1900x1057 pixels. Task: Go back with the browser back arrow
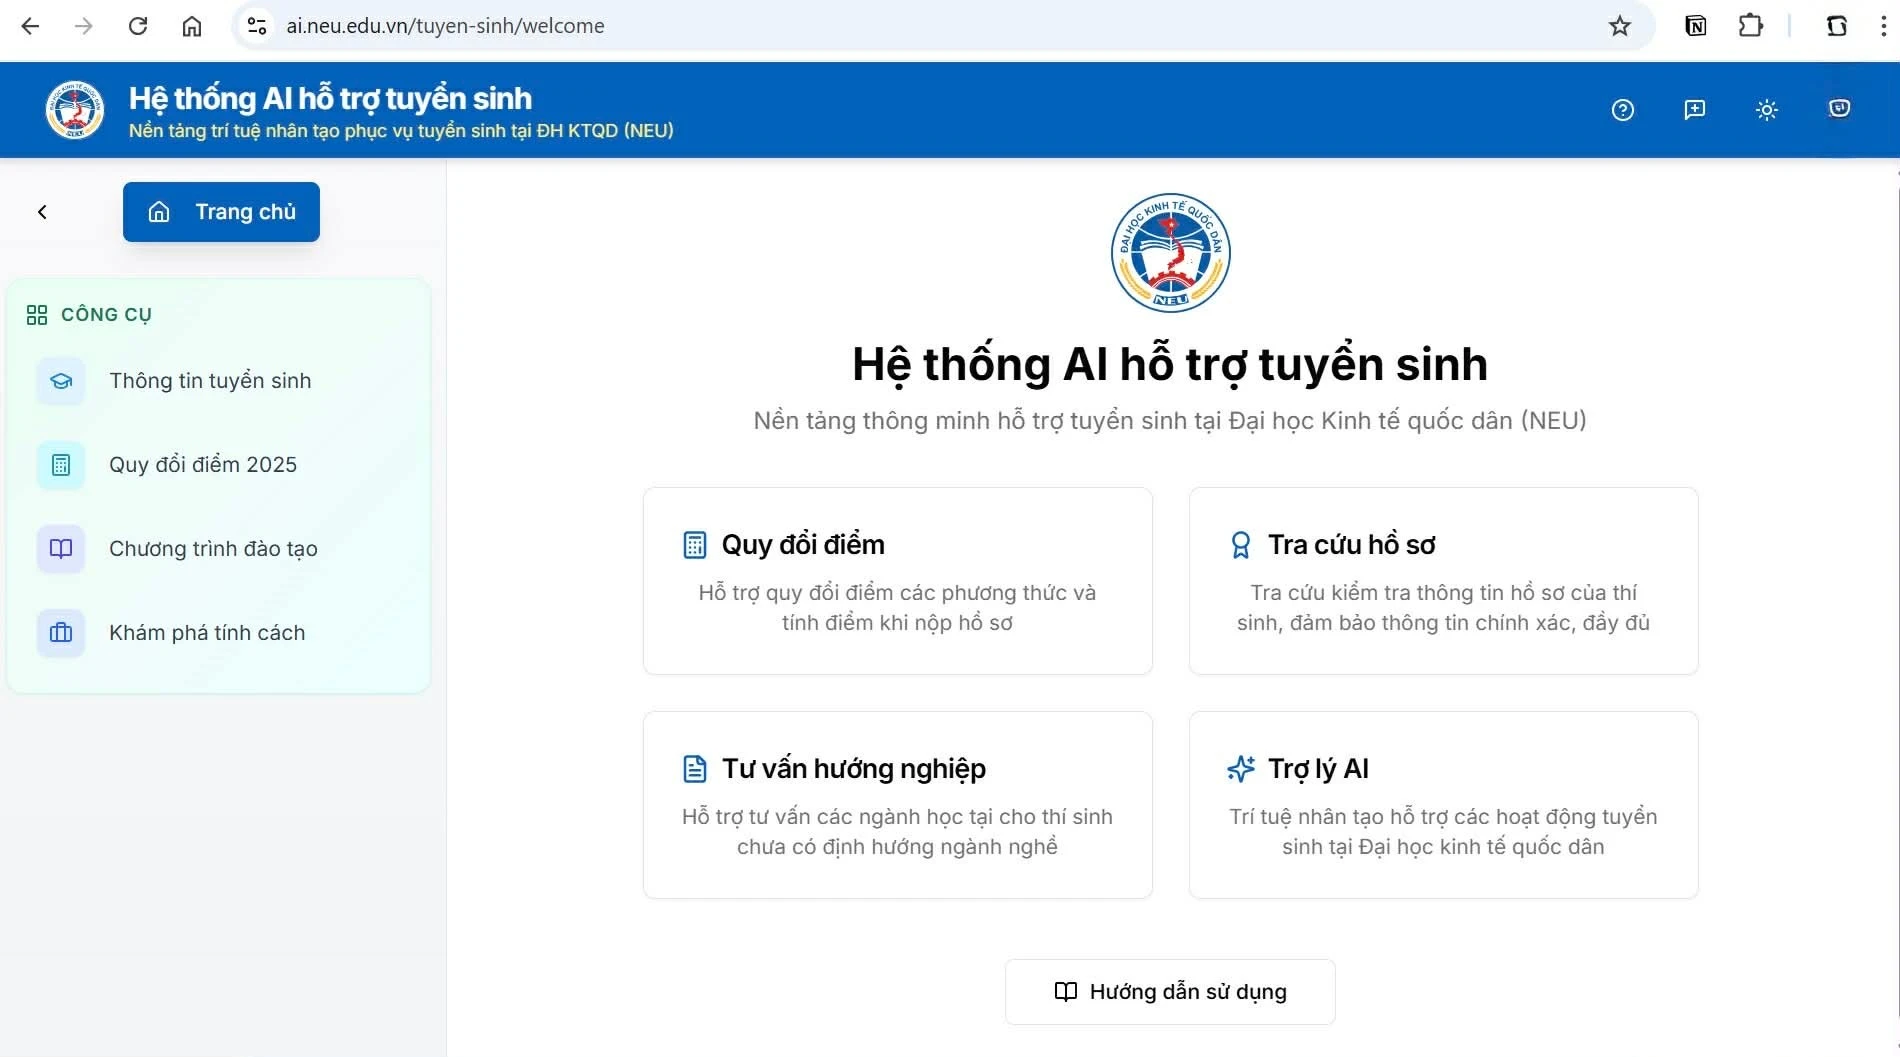(30, 26)
